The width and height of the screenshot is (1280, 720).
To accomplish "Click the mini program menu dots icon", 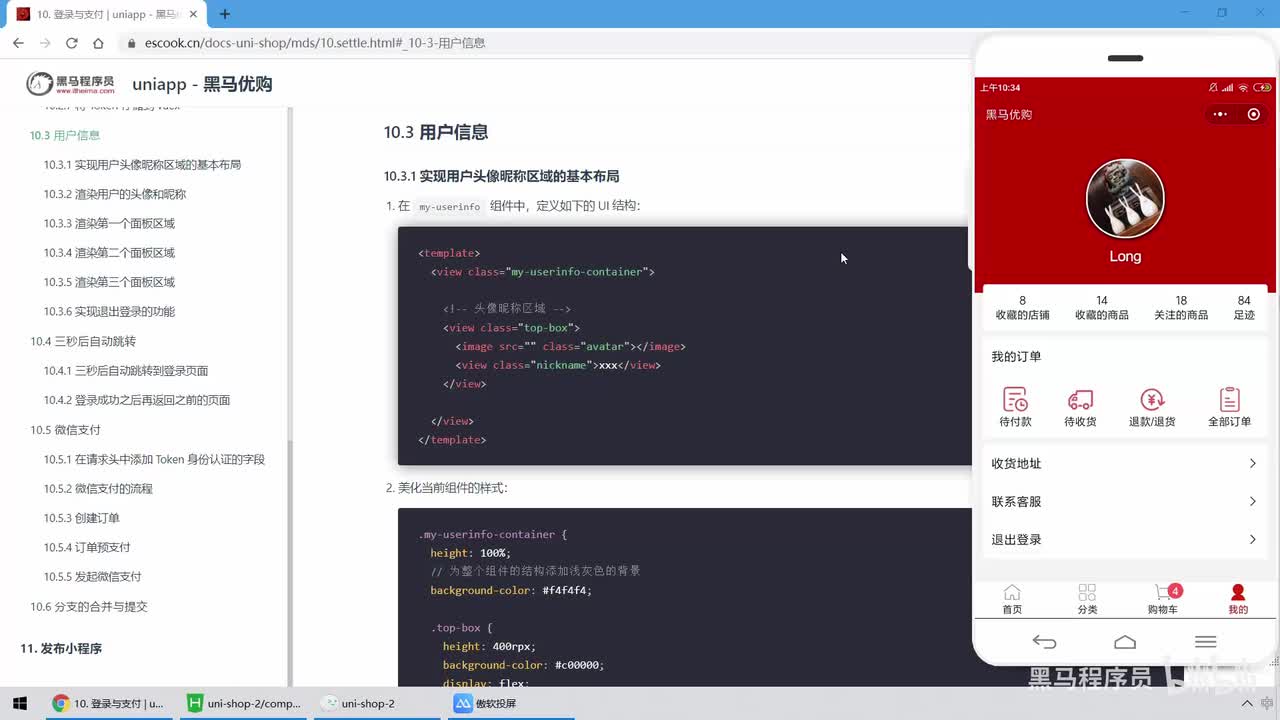I will click(1220, 114).
